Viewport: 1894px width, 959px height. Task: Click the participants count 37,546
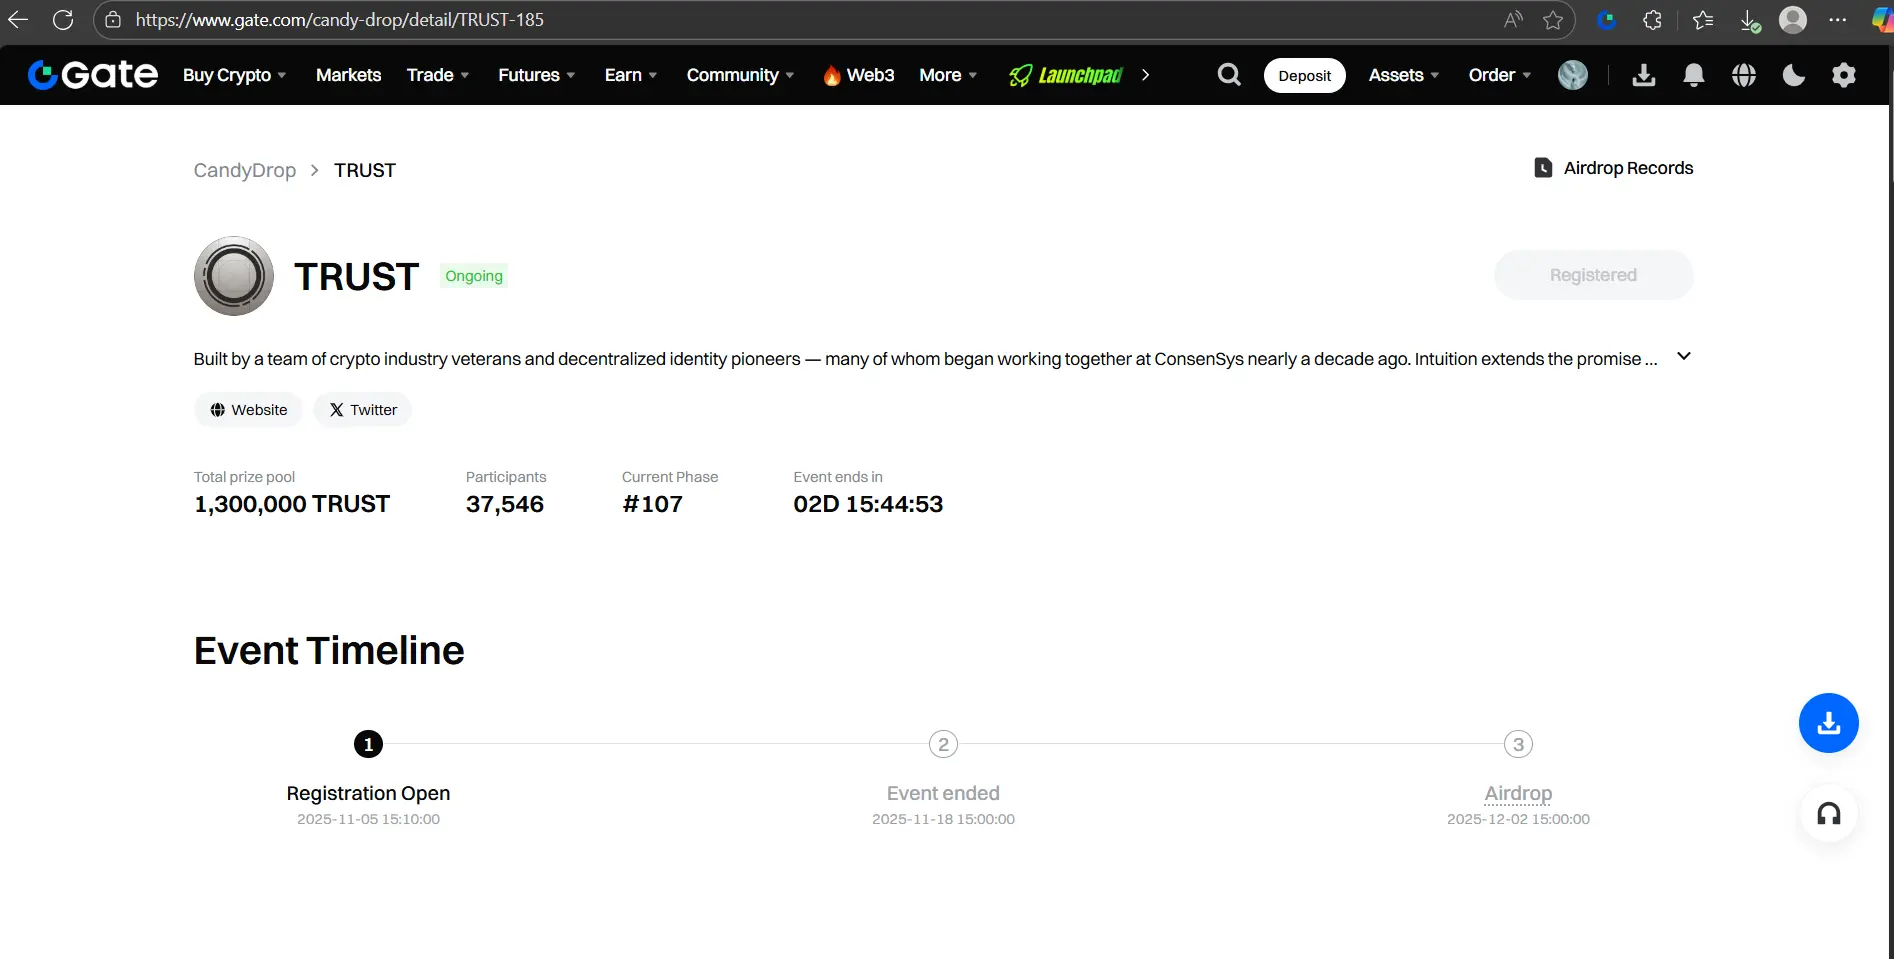click(x=505, y=504)
